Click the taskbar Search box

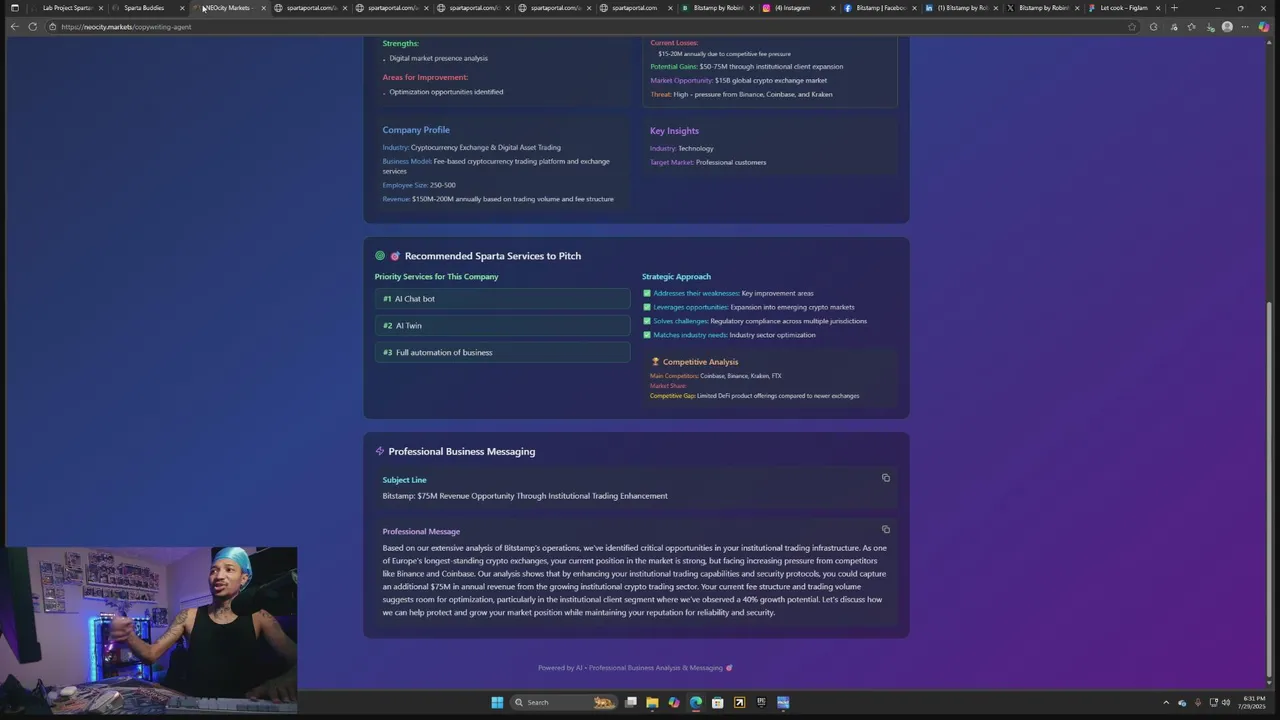(x=566, y=702)
